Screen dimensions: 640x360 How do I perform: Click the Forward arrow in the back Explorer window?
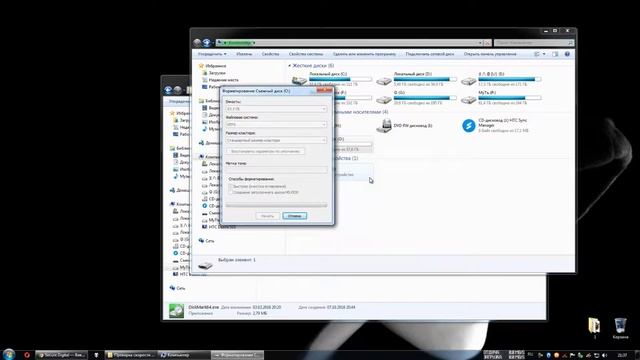point(178,90)
